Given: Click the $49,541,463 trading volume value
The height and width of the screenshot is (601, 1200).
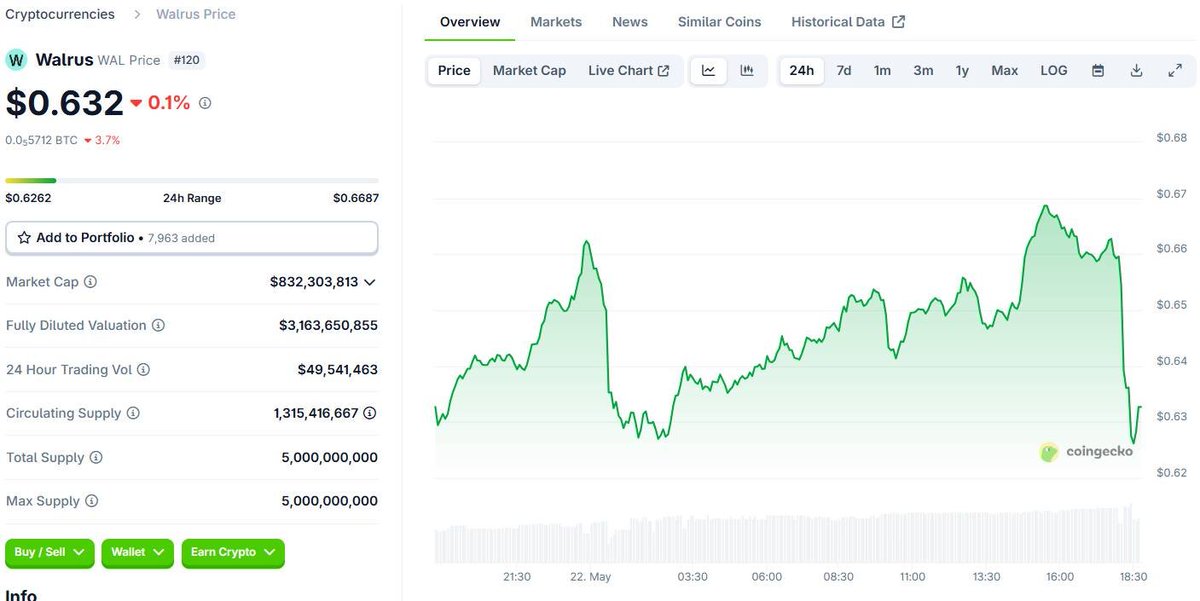Looking at the screenshot, I should pyautogui.click(x=338, y=370).
